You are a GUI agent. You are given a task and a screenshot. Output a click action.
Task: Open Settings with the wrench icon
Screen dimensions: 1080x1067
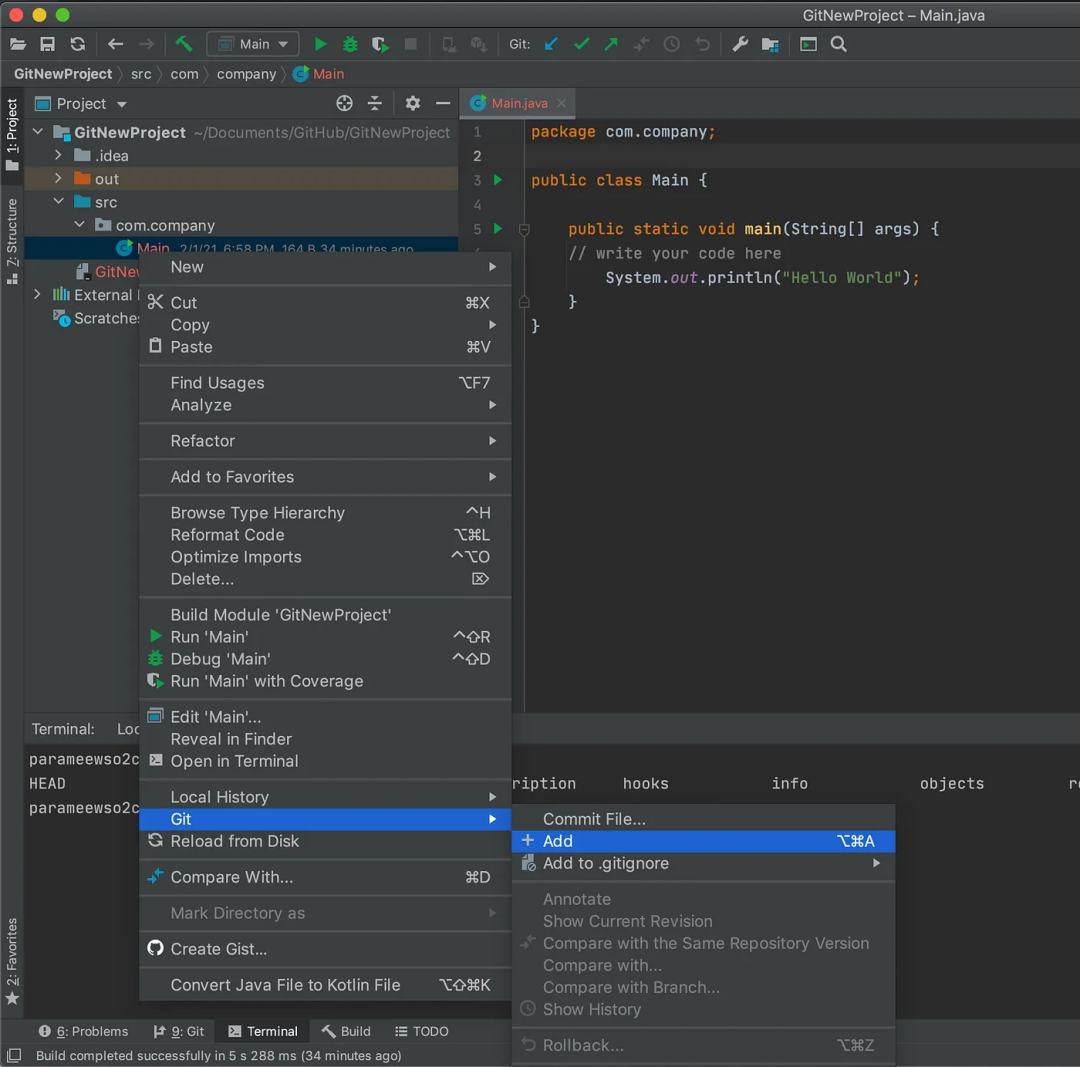(740, 45)
